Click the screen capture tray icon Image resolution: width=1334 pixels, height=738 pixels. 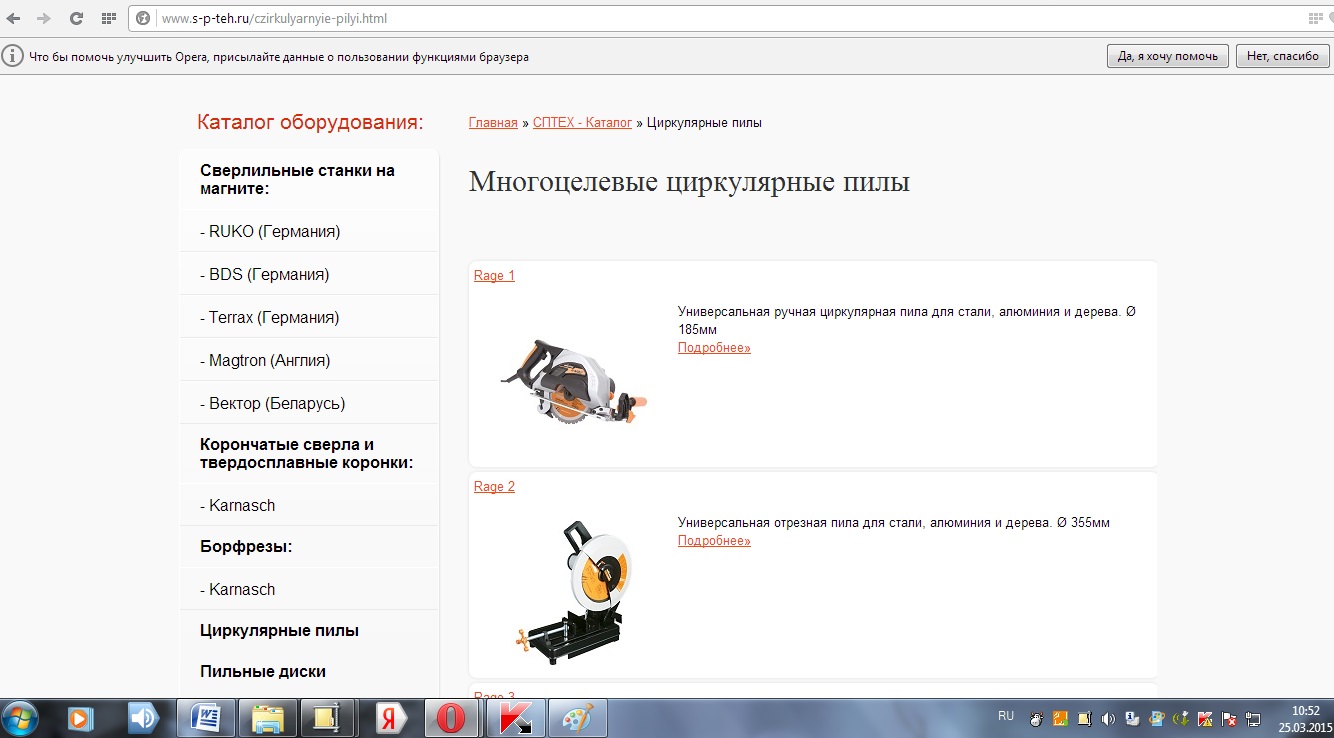pyautogui.click(x=1084, y=718)
